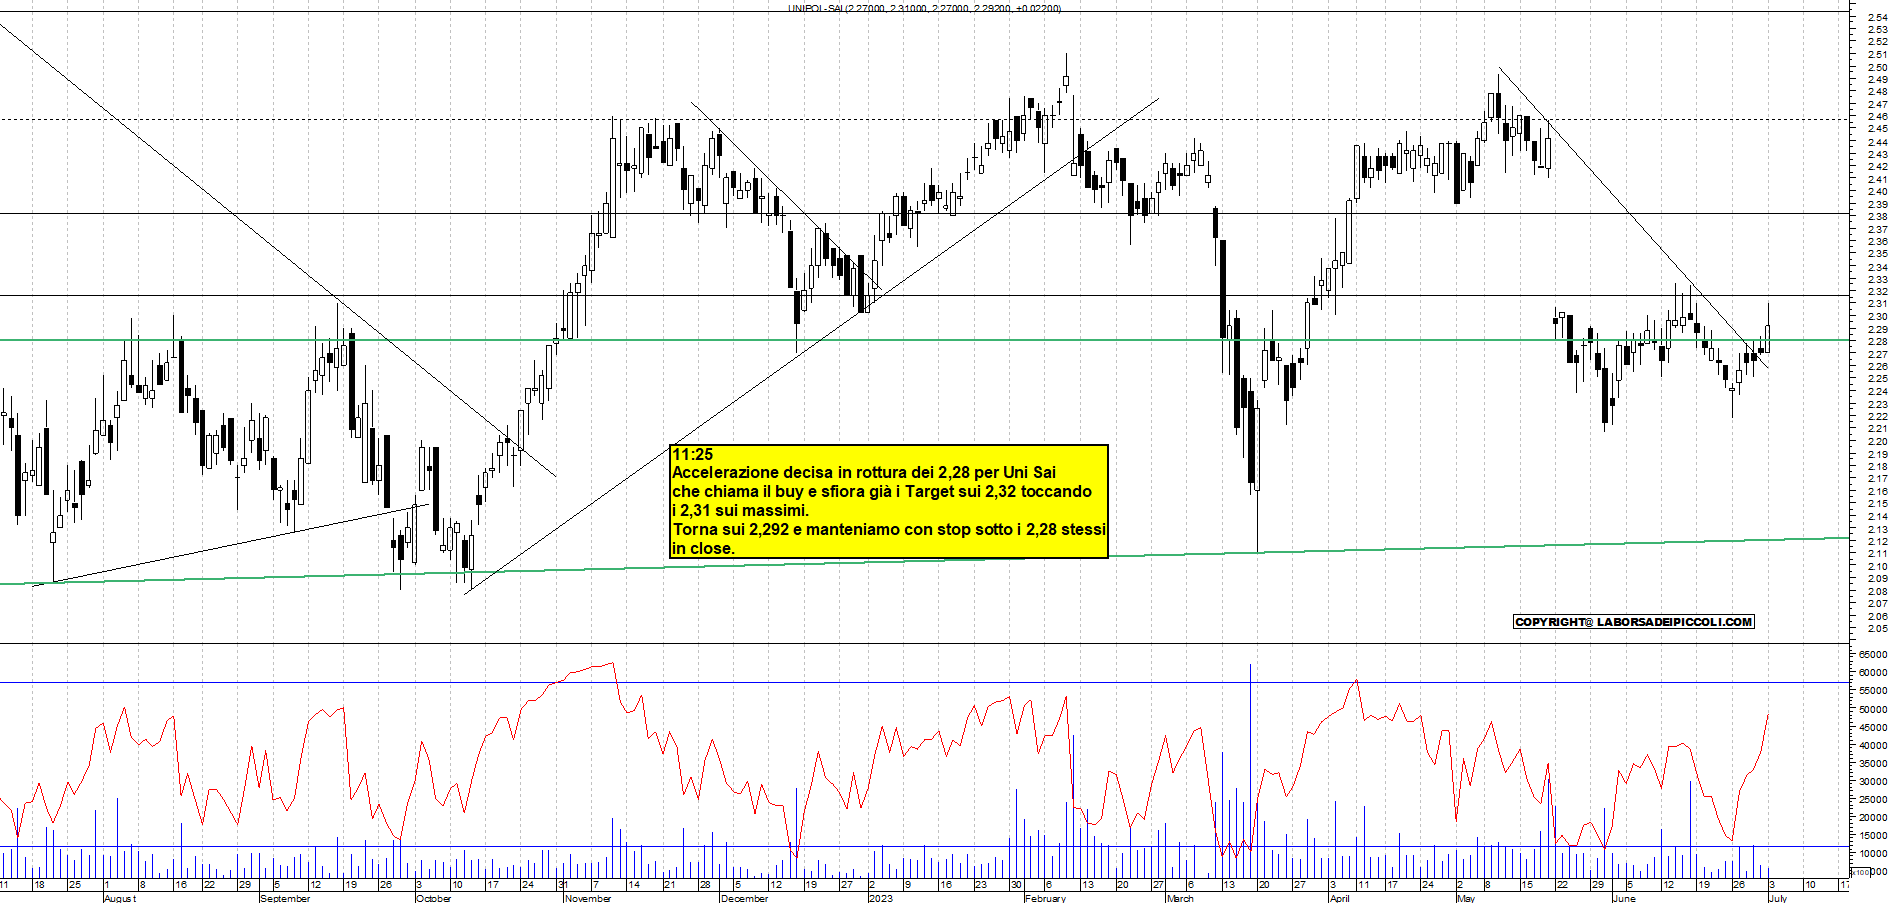
Task: Click the COPYRIGHT LABORSADEIPICCOLI.COM label
Action: click(1634, 622)
